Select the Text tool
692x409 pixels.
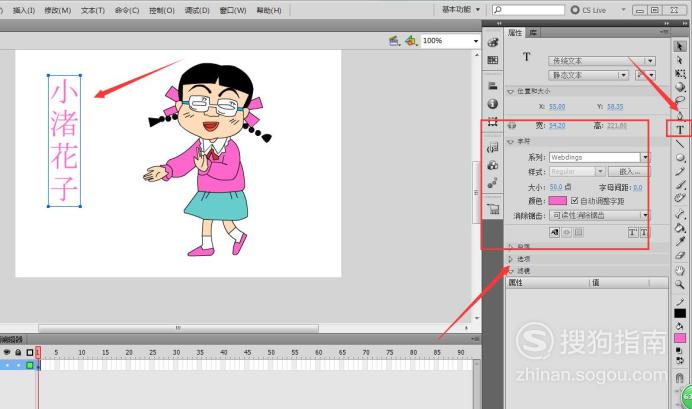point(680,130)
